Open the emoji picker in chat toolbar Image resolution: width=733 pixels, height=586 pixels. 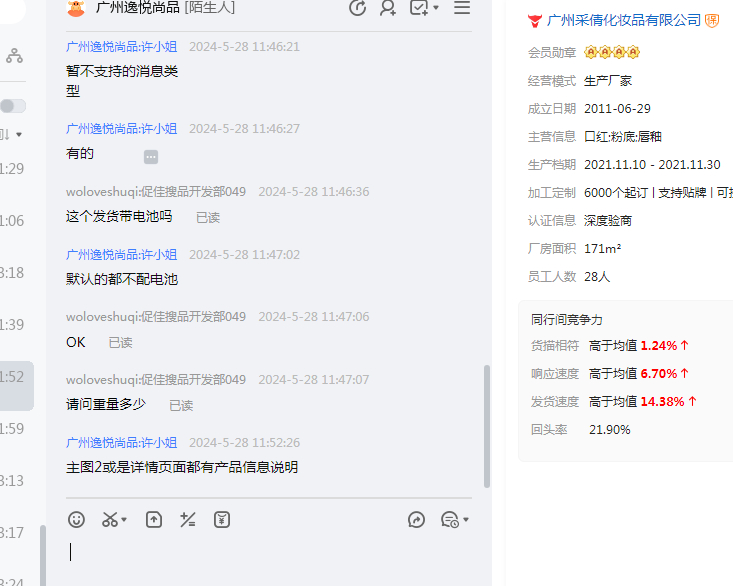[x=76, y=519]
